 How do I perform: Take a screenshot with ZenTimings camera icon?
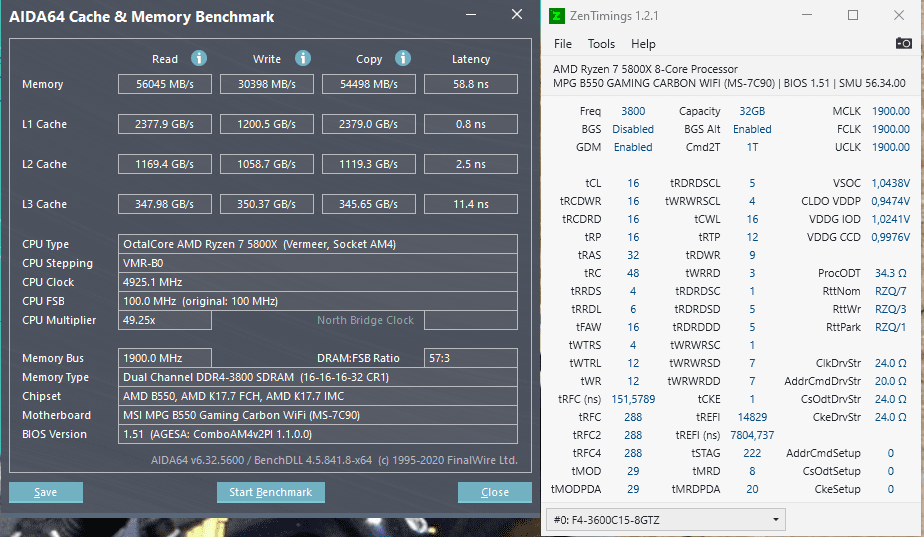tap(903, 43)
